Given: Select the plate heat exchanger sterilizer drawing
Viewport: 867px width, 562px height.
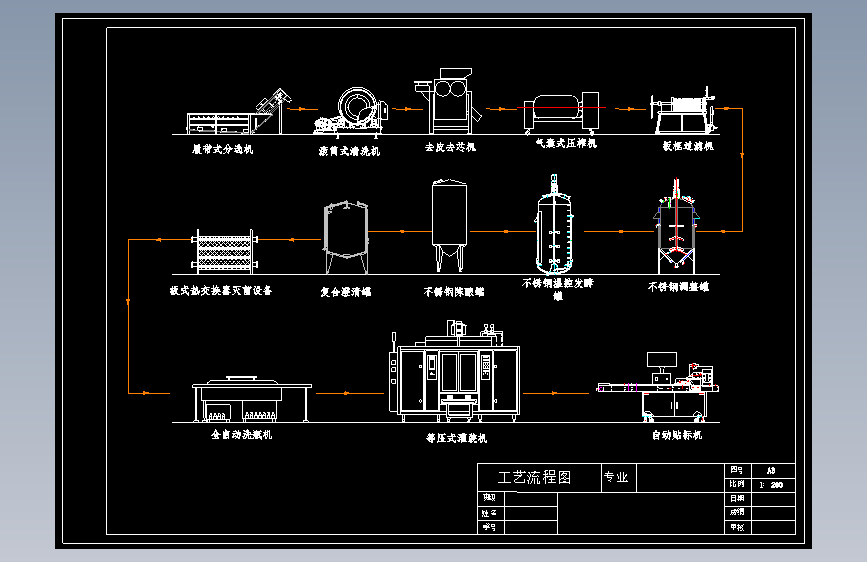Looking at the screenshot, I should [224, 252].
